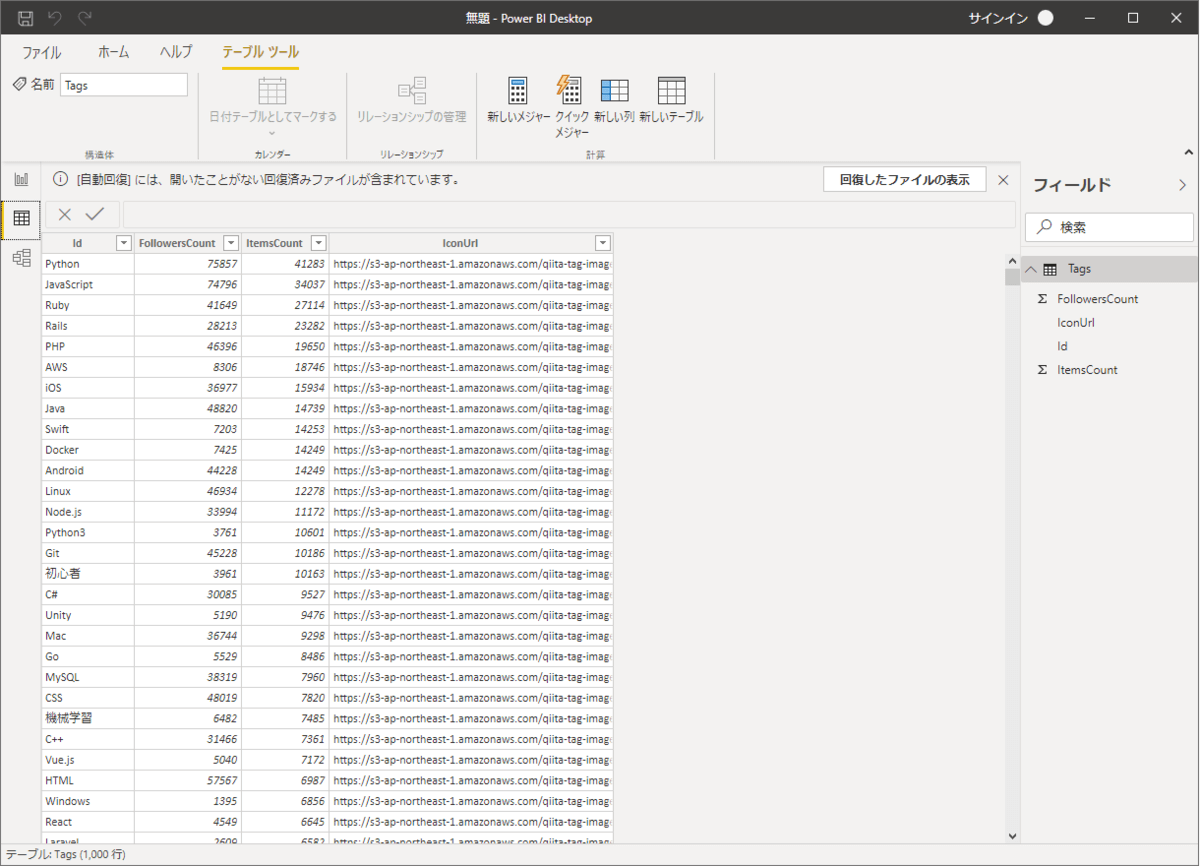Click the Redo arrow in title bar
1200x866 pixels.
85,18
